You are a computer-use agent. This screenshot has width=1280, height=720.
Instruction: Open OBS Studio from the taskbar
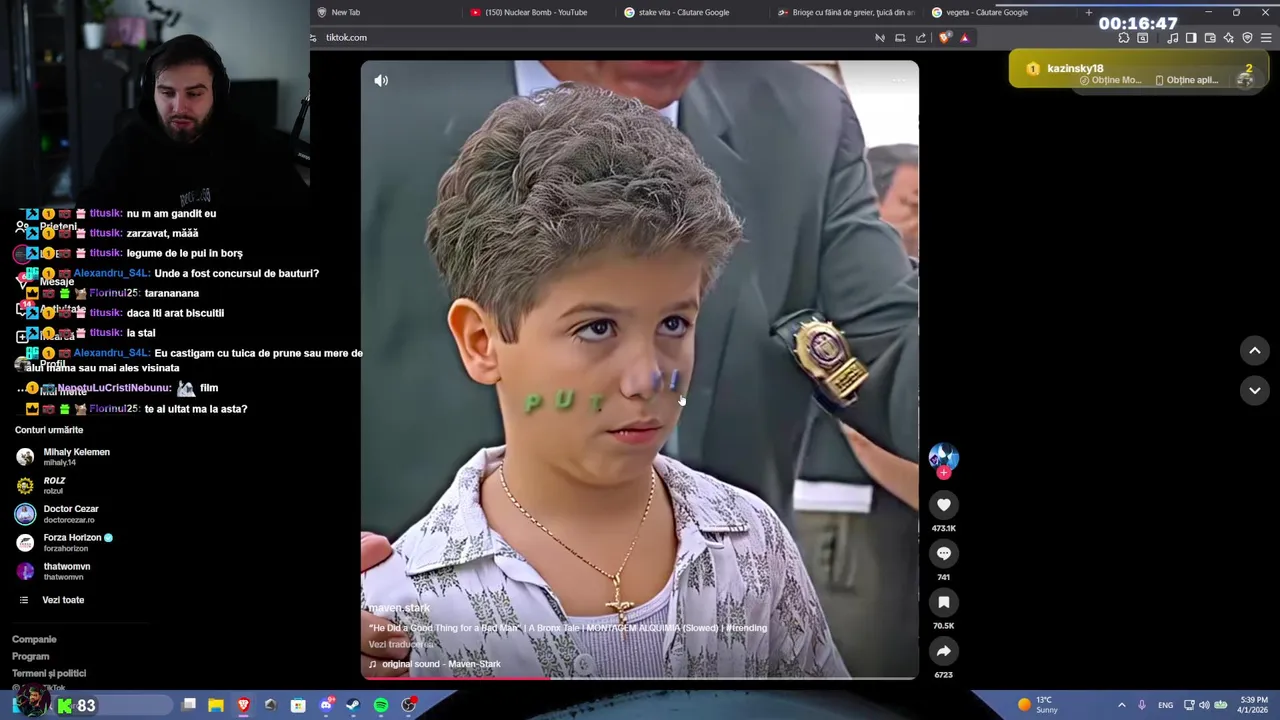[408, 705]
